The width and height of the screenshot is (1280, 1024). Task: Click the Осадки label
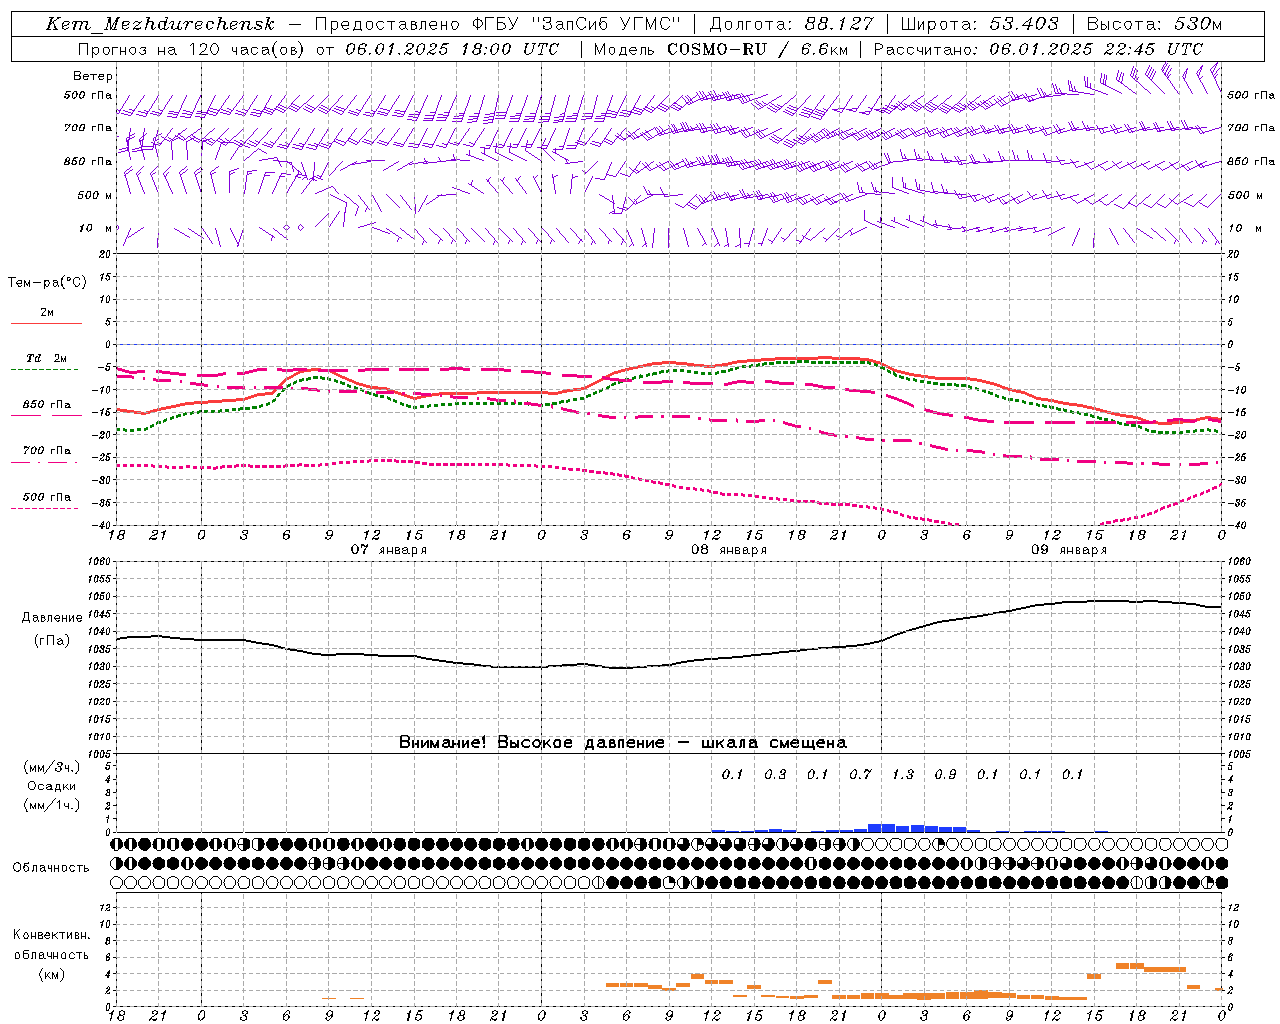point(52,786)
